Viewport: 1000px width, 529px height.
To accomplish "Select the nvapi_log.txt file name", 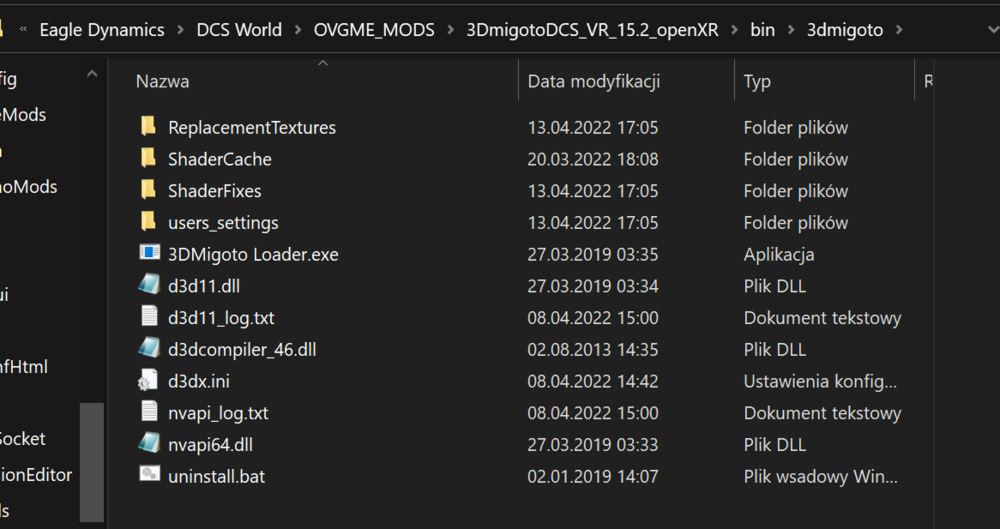I will 218,413.
